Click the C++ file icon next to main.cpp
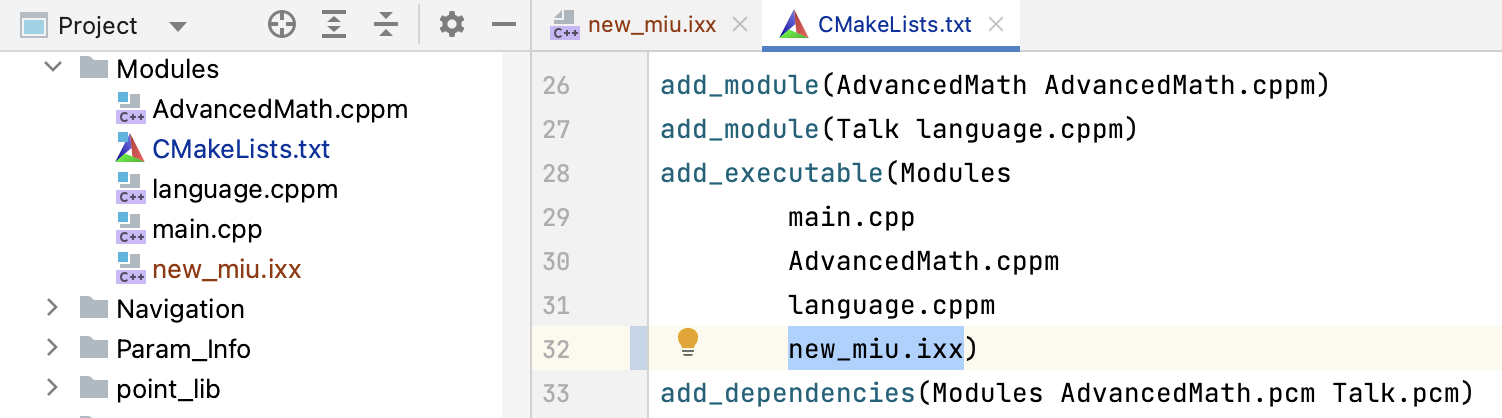Screen dimensions: 1502x418 pos(130,230)
